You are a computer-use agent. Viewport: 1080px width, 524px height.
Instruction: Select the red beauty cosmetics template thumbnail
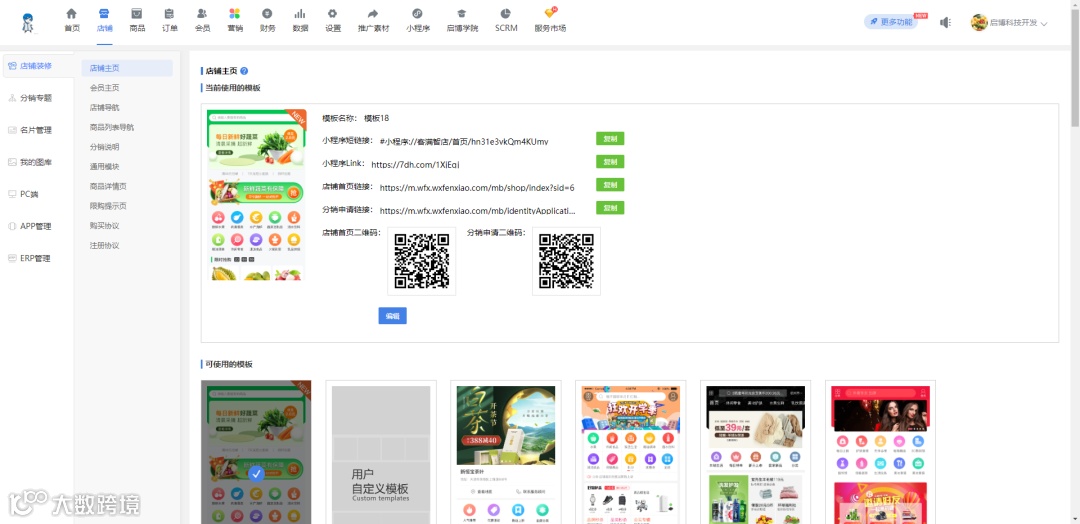[x=880, y=452]
